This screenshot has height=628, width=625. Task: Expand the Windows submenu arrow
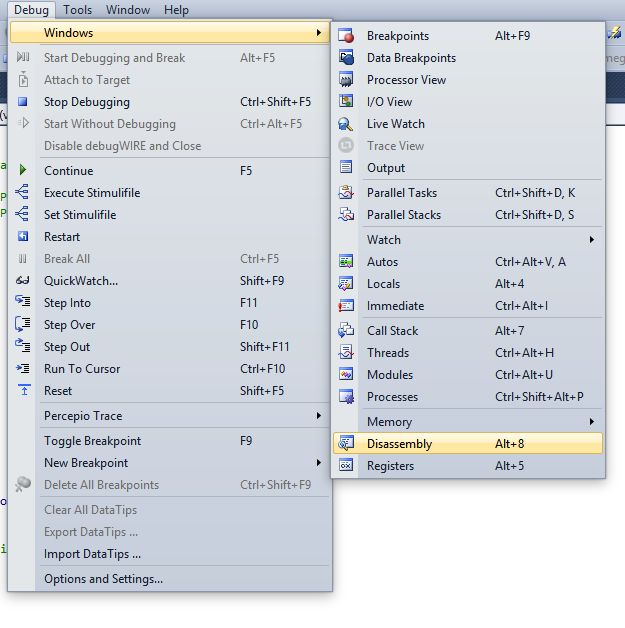319,32
